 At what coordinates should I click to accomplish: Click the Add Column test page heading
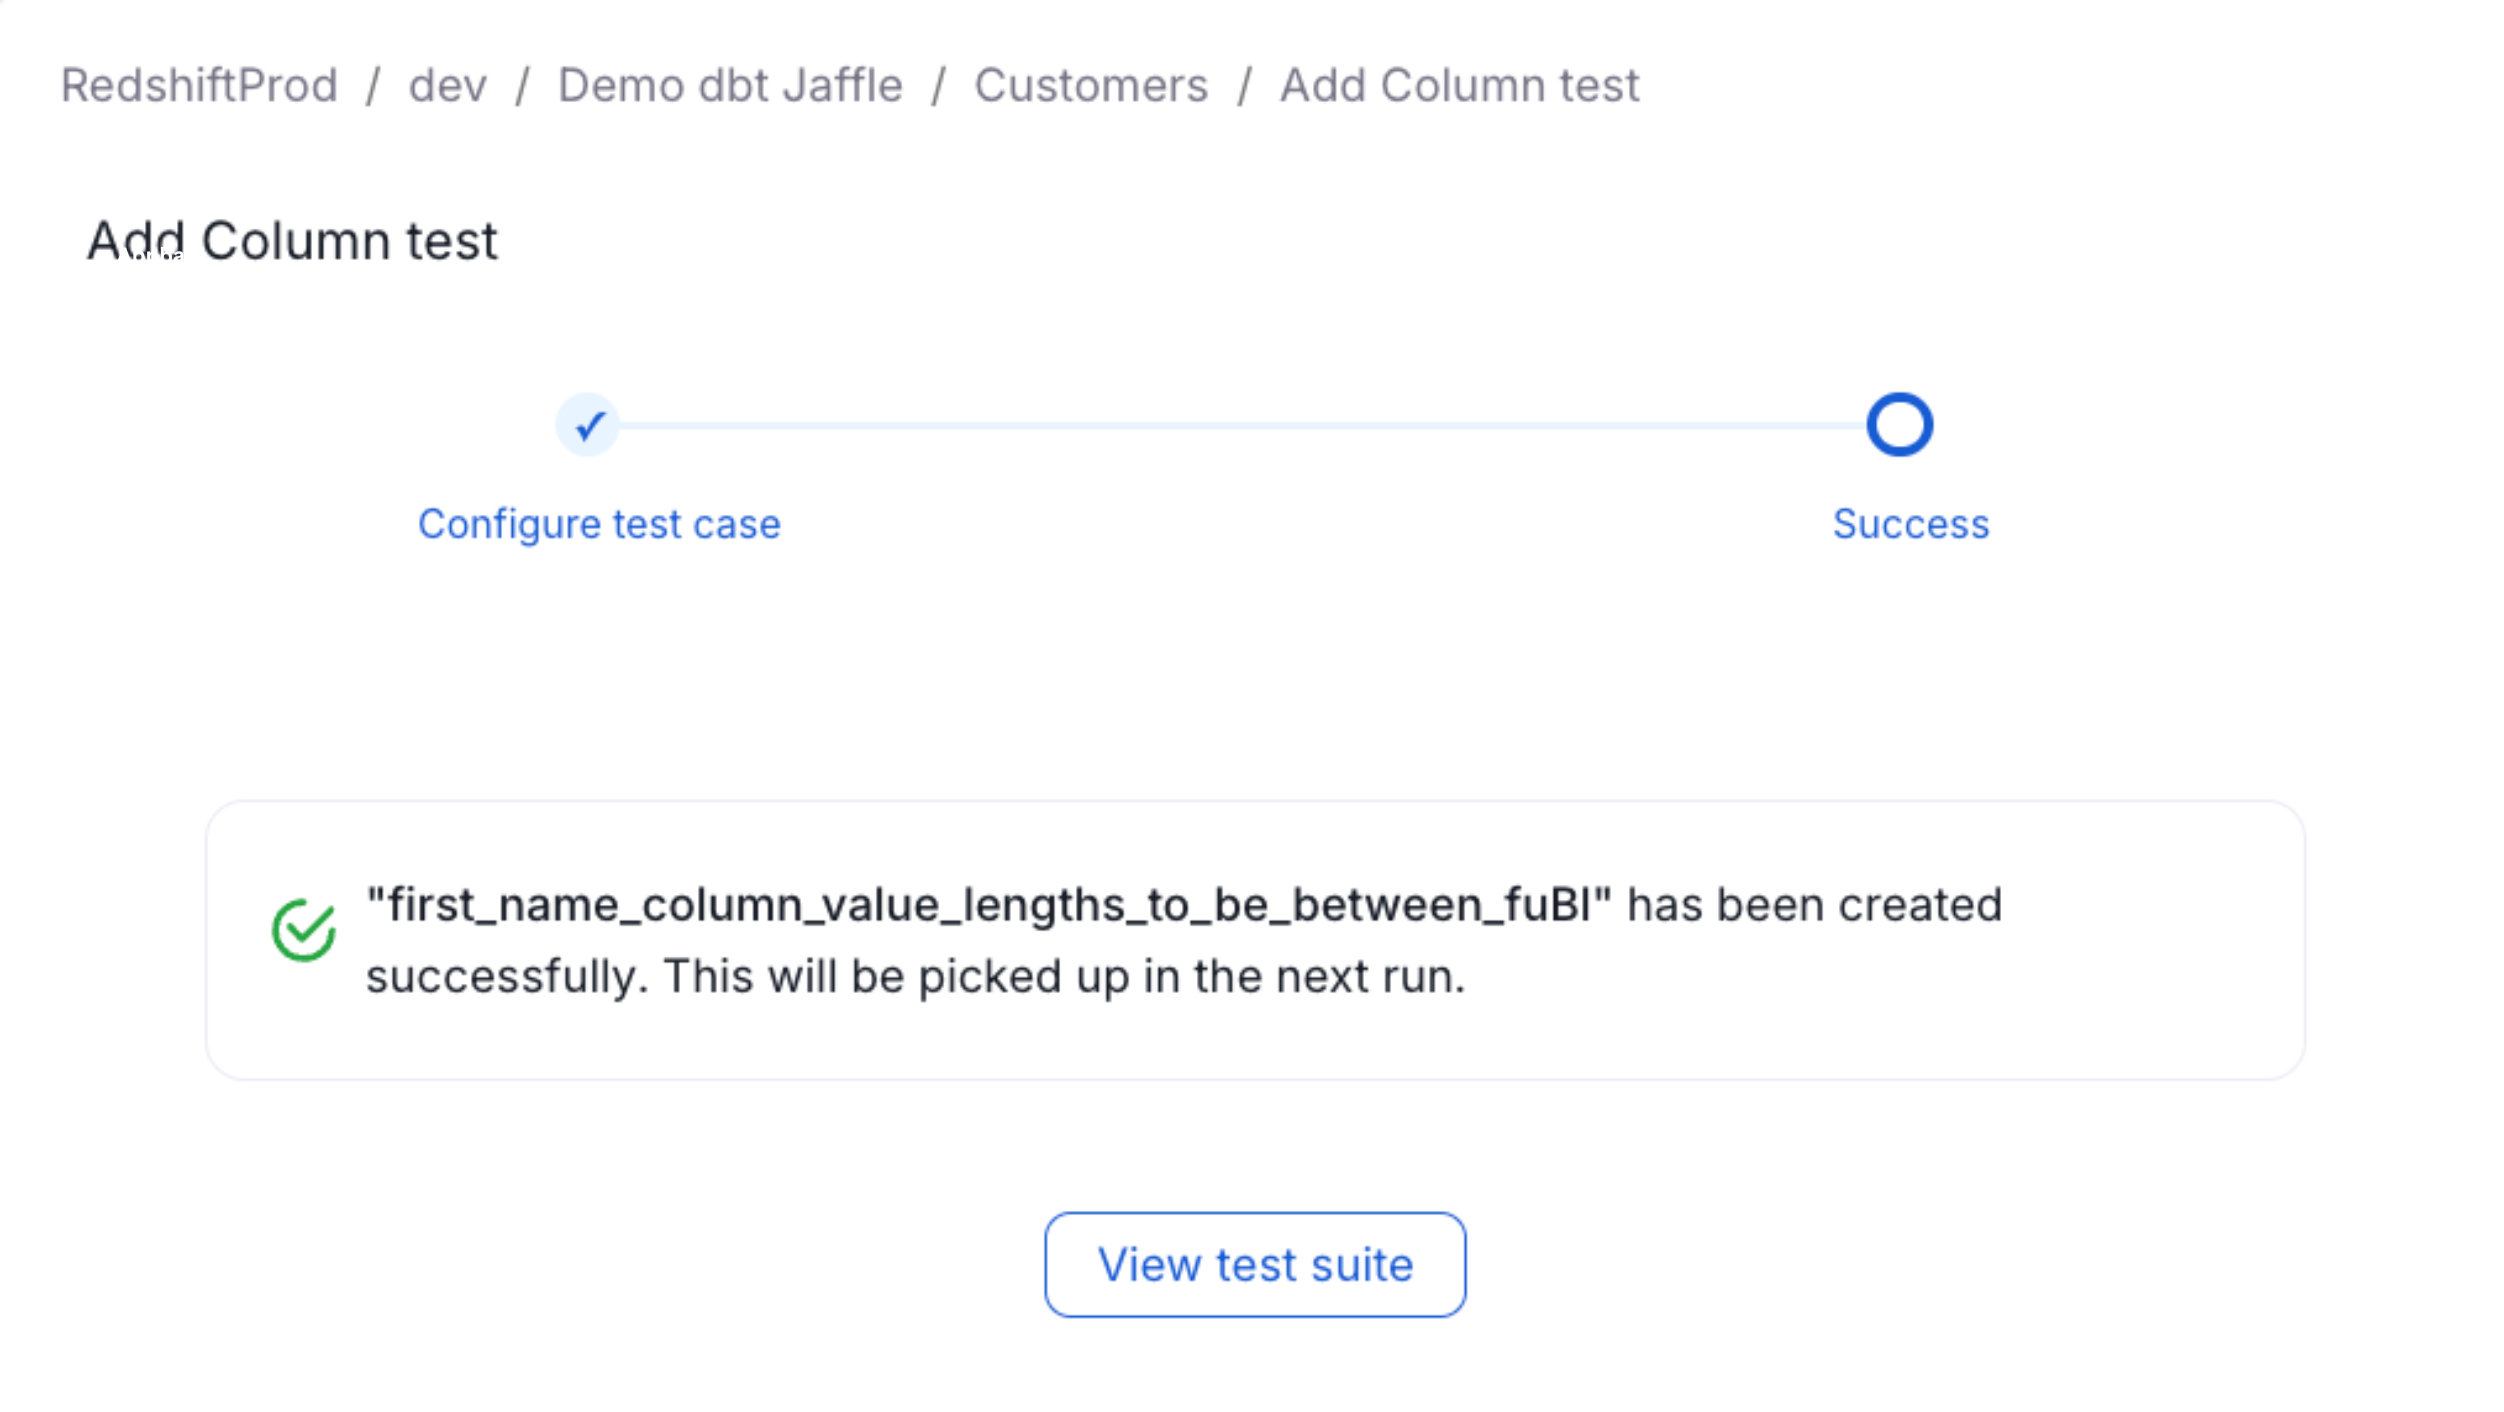point(292,239)
